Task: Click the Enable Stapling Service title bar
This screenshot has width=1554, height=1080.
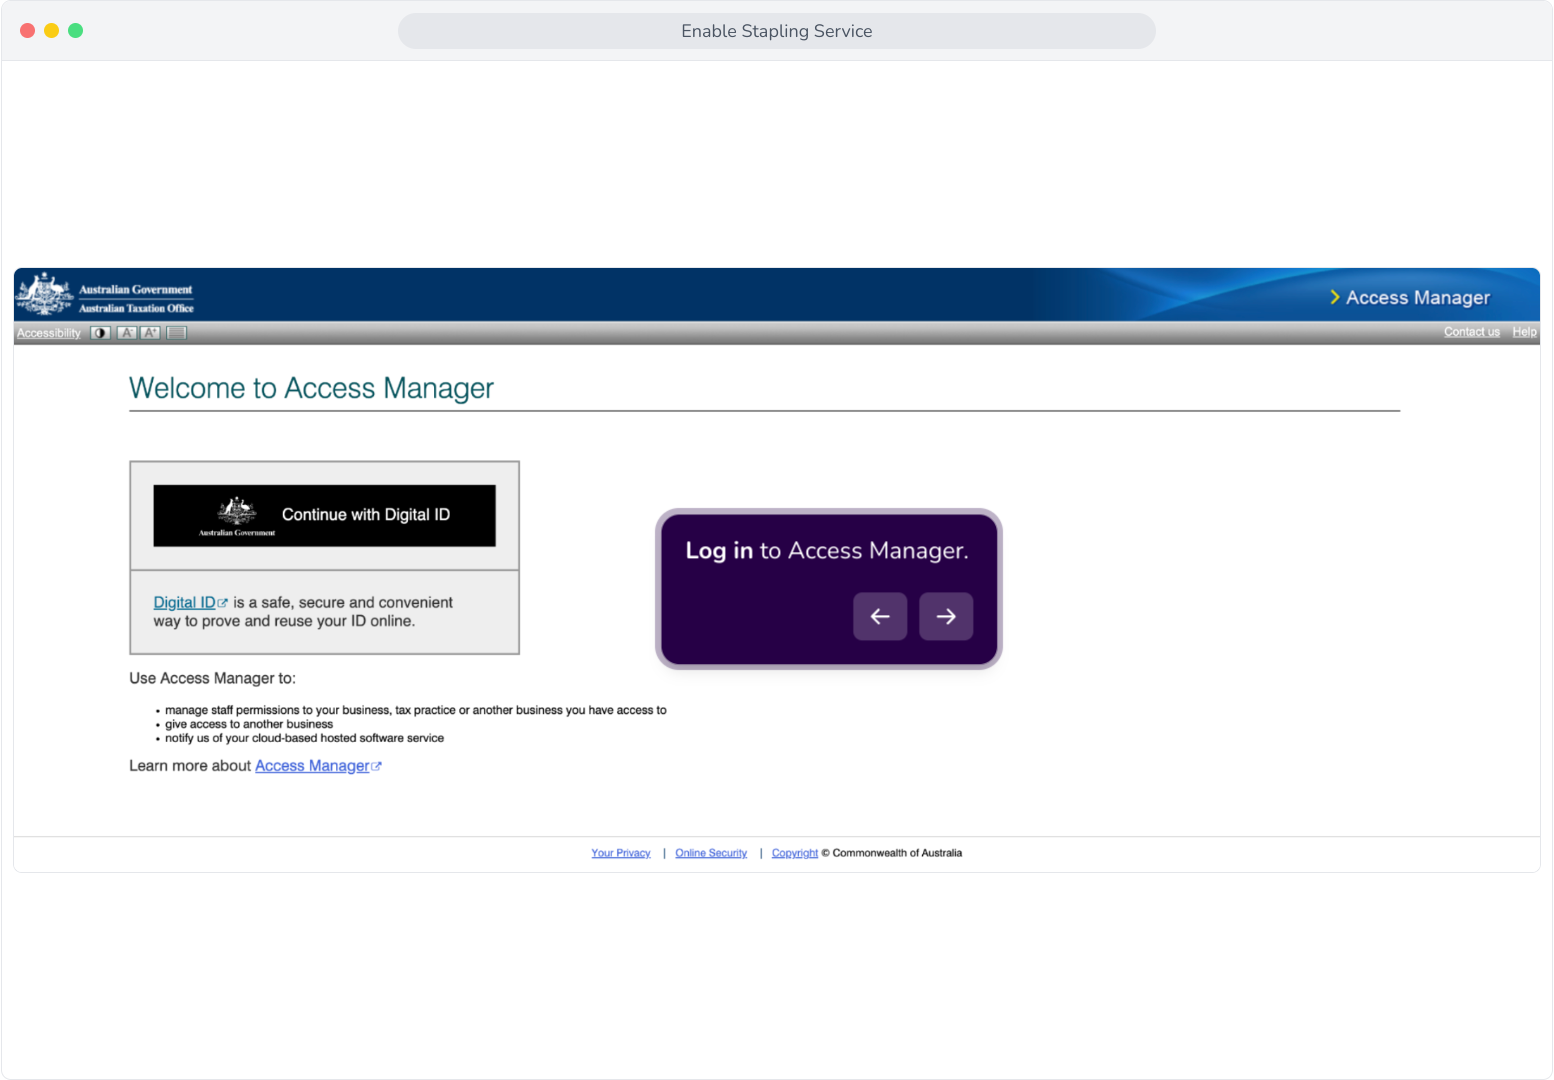Action: click(x=777, y=31)
